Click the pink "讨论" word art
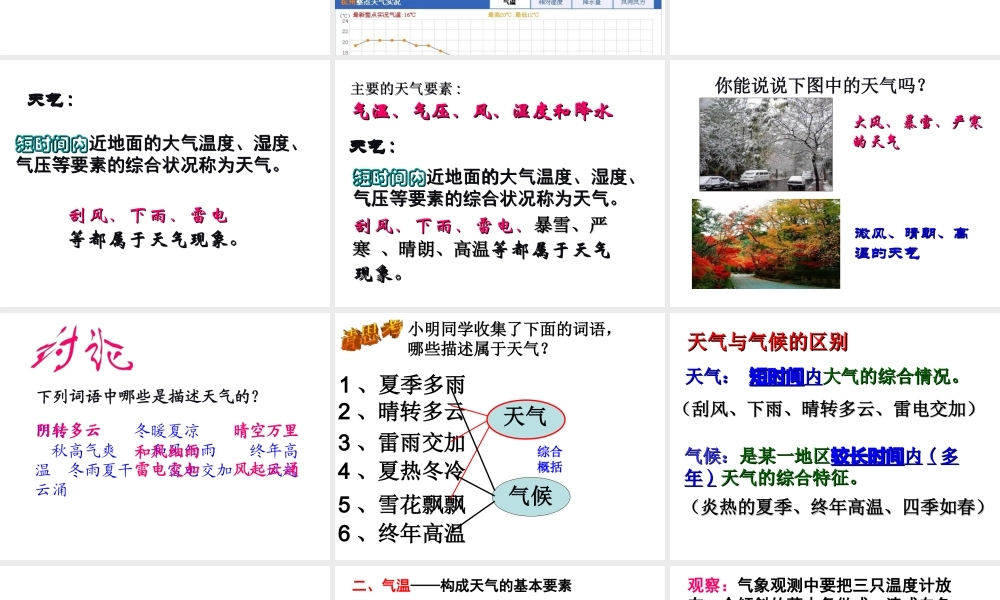This screenshot has width=1000, height=600. (82, 349)
